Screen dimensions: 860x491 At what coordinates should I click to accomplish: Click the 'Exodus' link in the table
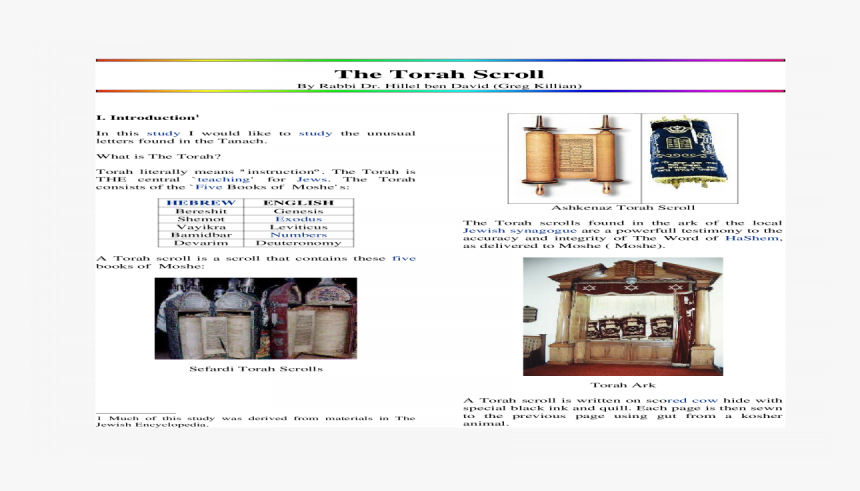pyautogui.click(x=298, y=219)
